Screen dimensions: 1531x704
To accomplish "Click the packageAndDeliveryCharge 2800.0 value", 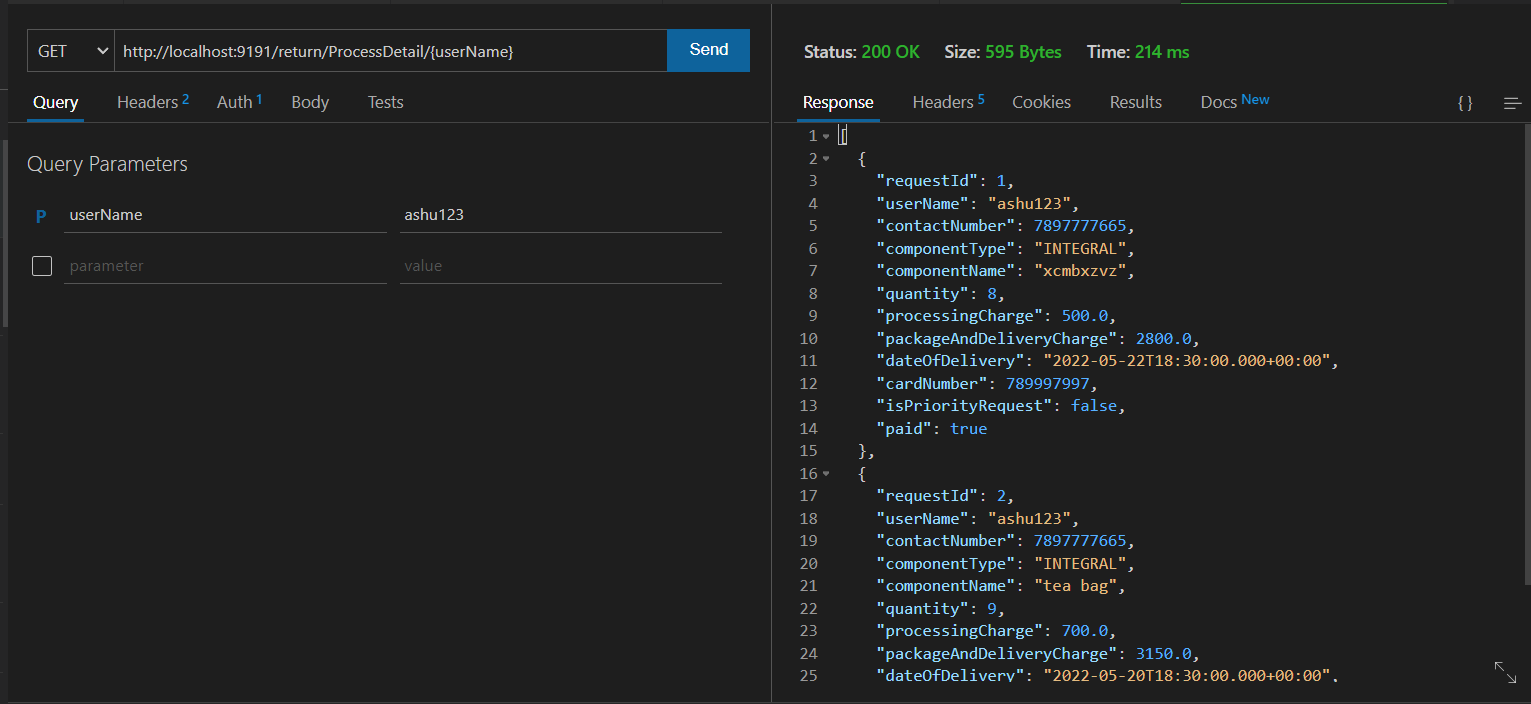I will click(1163, 338).
